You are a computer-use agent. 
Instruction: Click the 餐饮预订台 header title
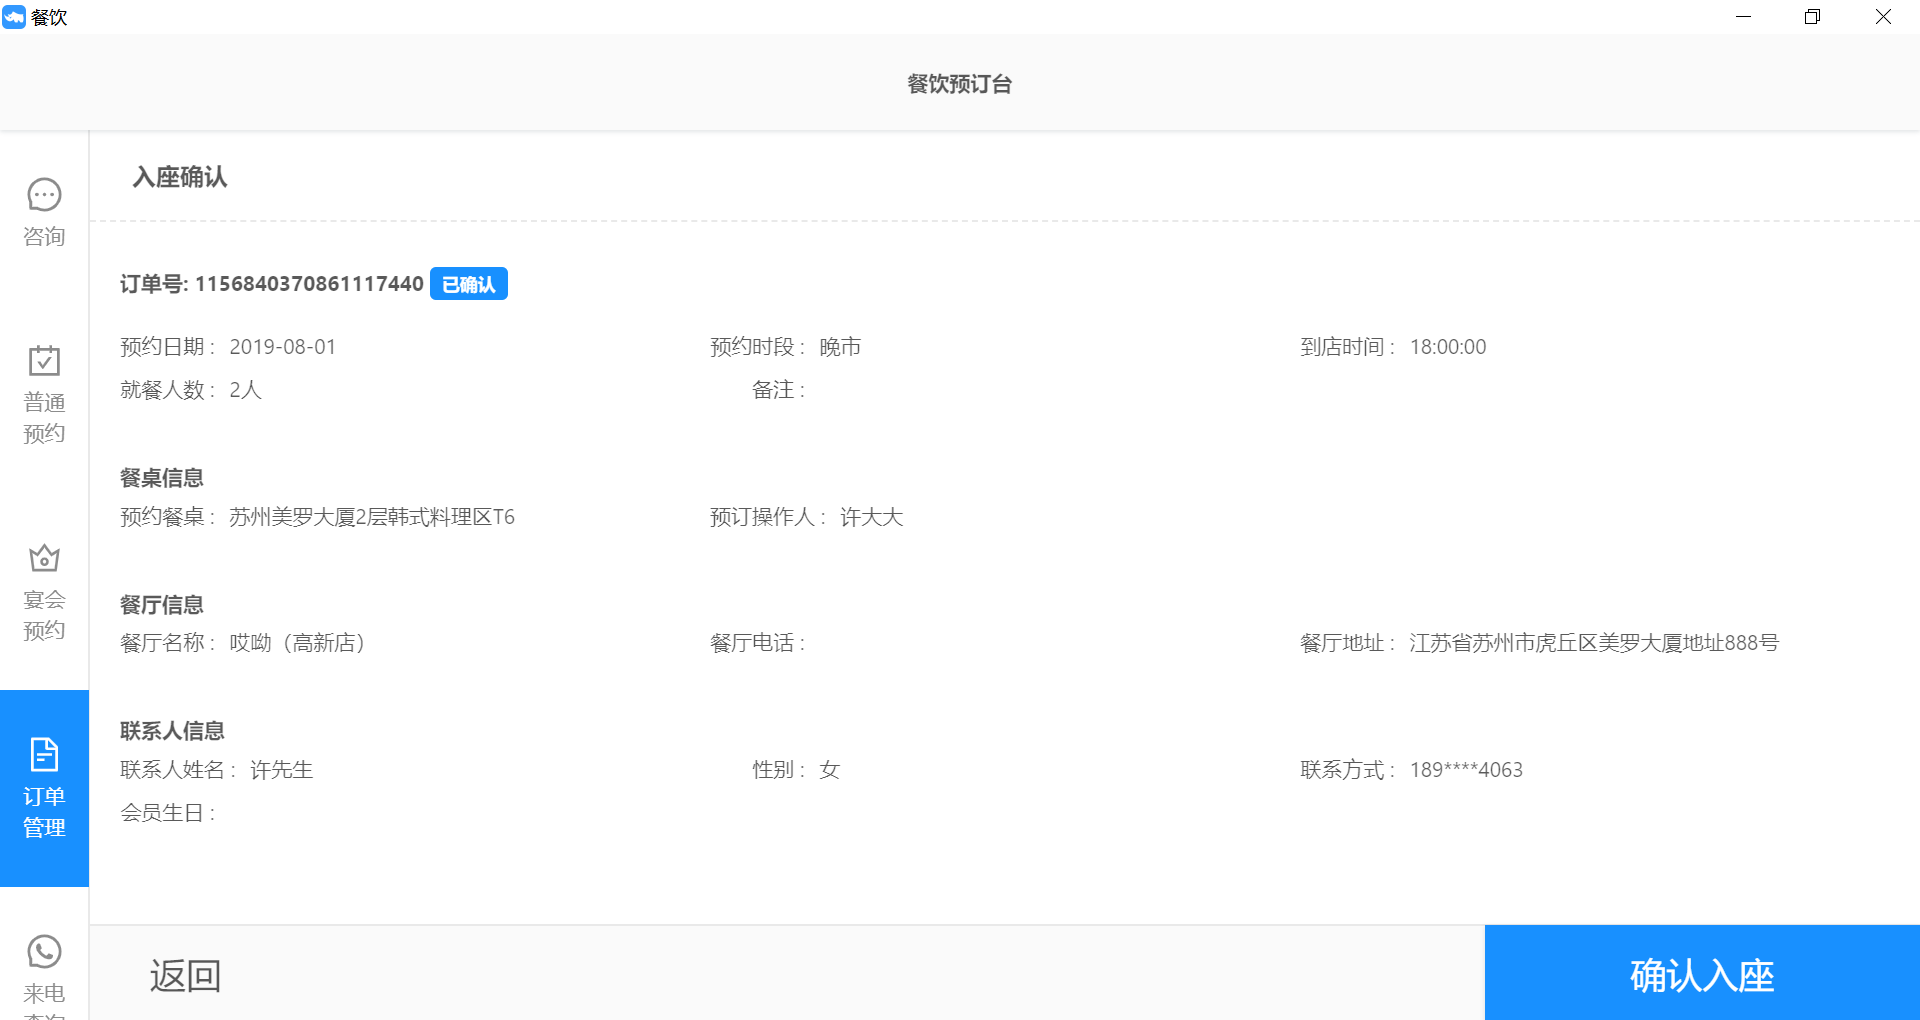tap(960, 84)
